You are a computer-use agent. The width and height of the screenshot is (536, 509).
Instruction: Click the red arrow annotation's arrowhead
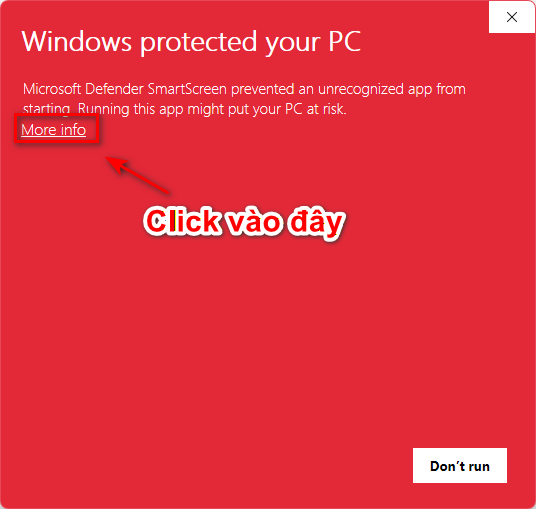coord(115,163)
